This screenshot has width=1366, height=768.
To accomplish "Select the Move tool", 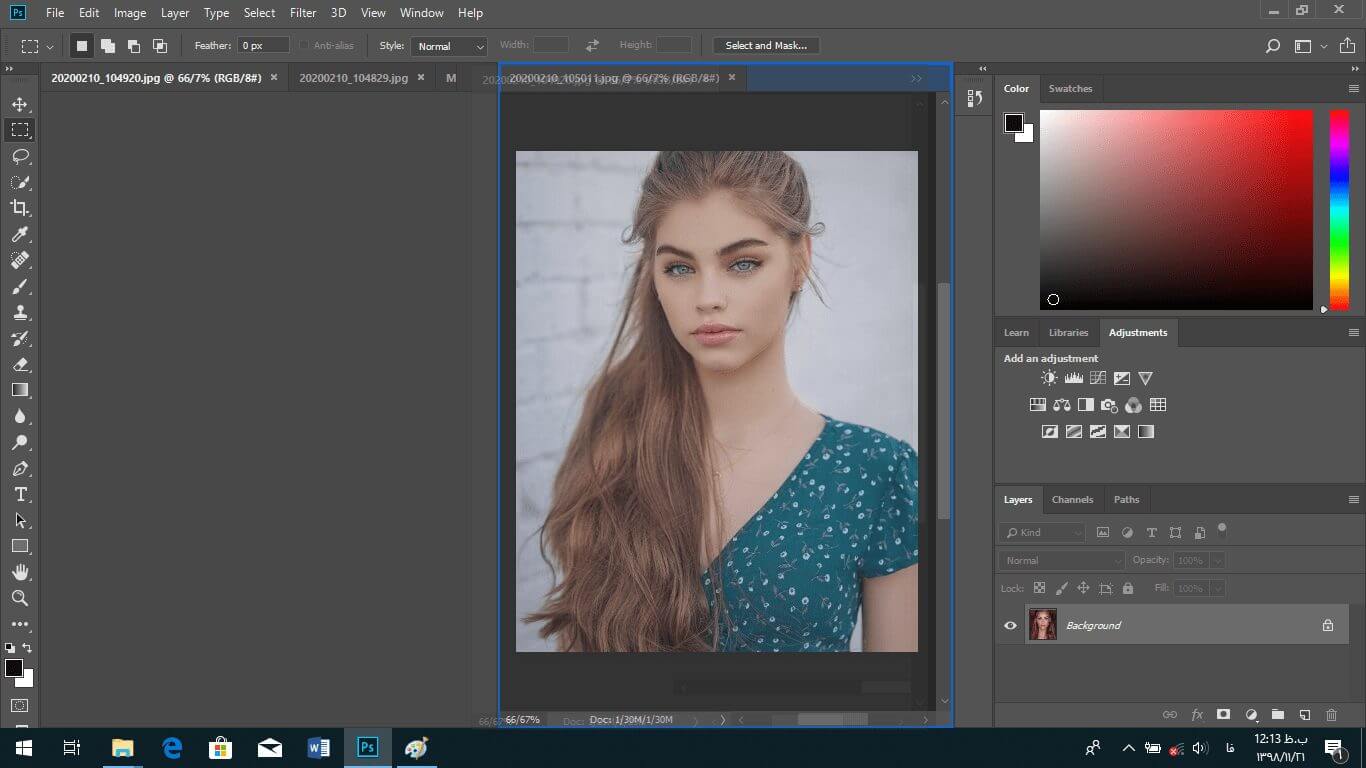I will [x=20, y=104].
